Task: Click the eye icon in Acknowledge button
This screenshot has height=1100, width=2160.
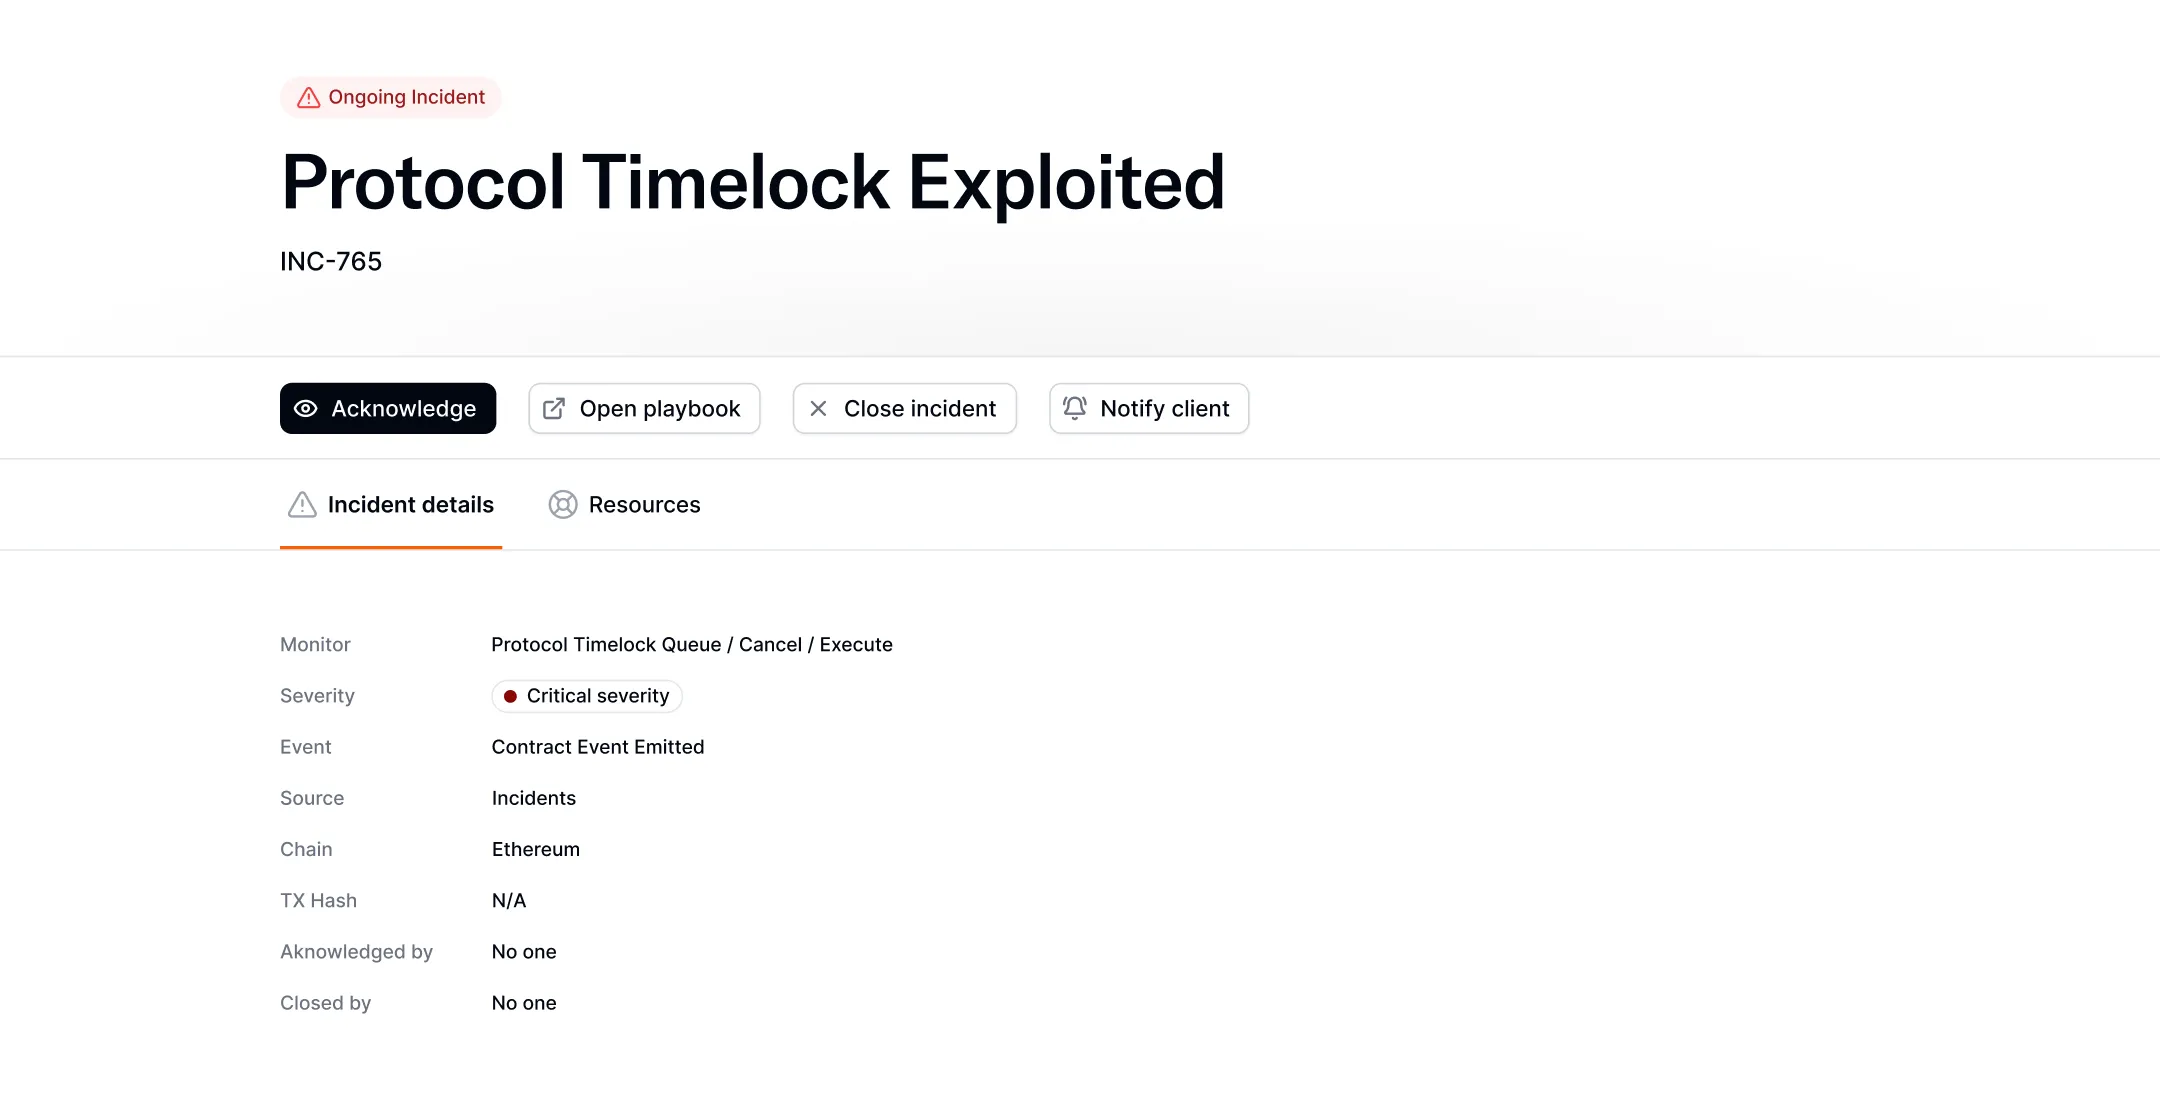Action: click(306, 408)
